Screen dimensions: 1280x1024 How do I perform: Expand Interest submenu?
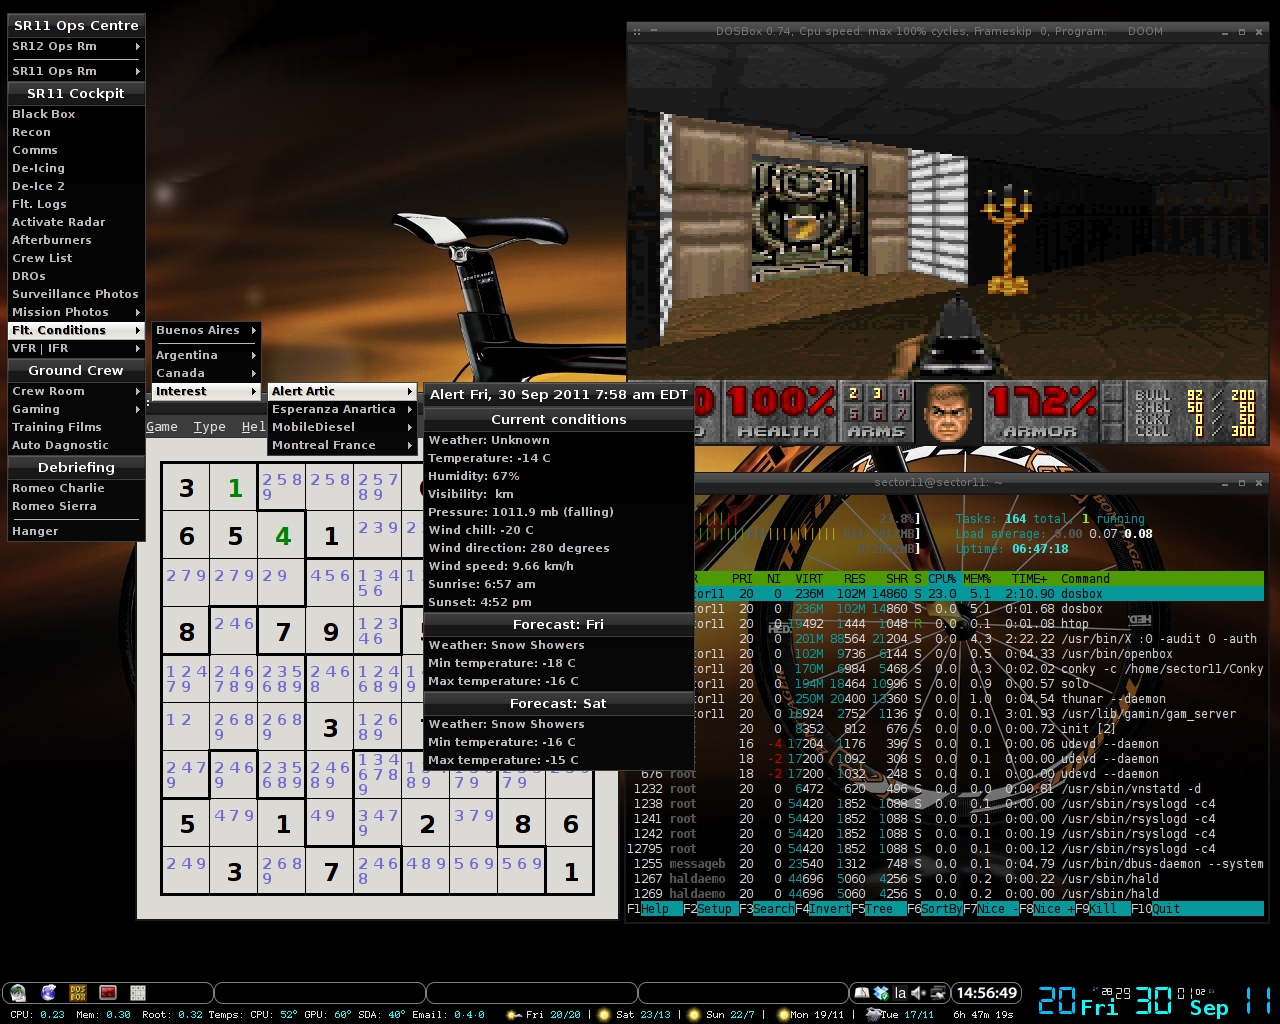(206, 391)
